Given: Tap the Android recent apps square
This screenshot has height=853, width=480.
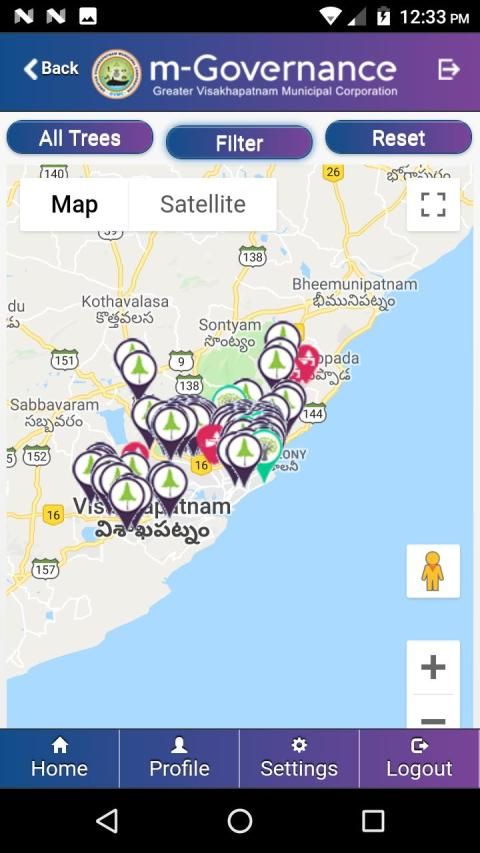Looking at the screenshot, I should [x=373, y=820].
